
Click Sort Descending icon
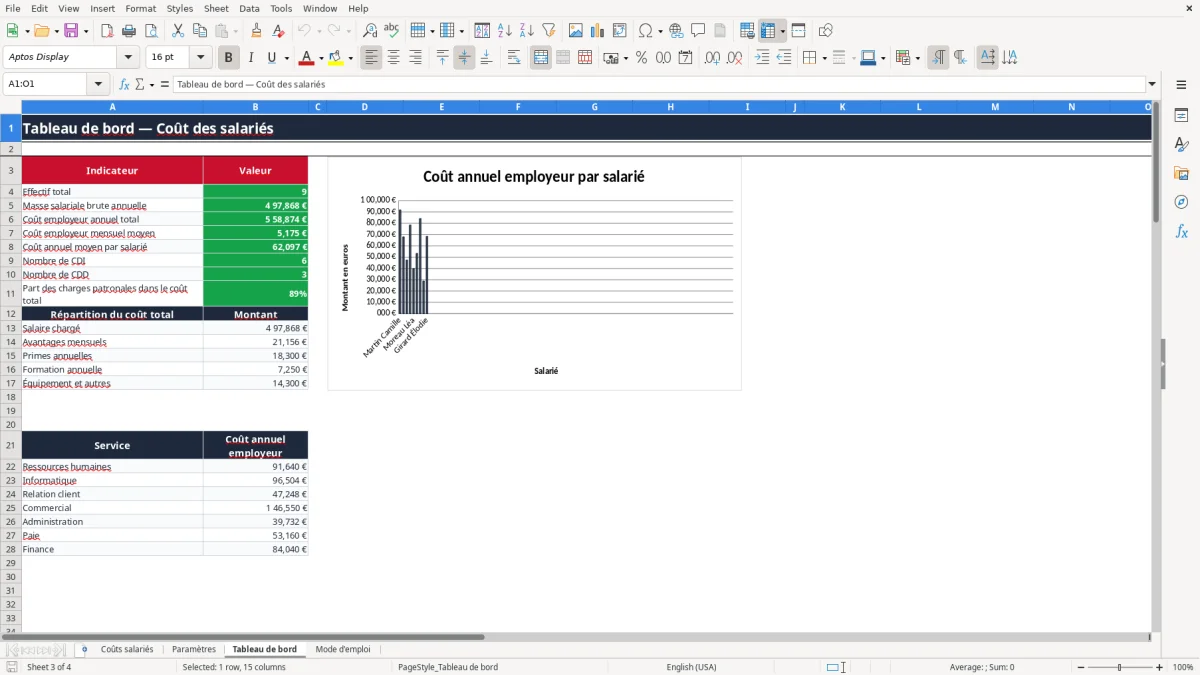(x=527, y=31)
